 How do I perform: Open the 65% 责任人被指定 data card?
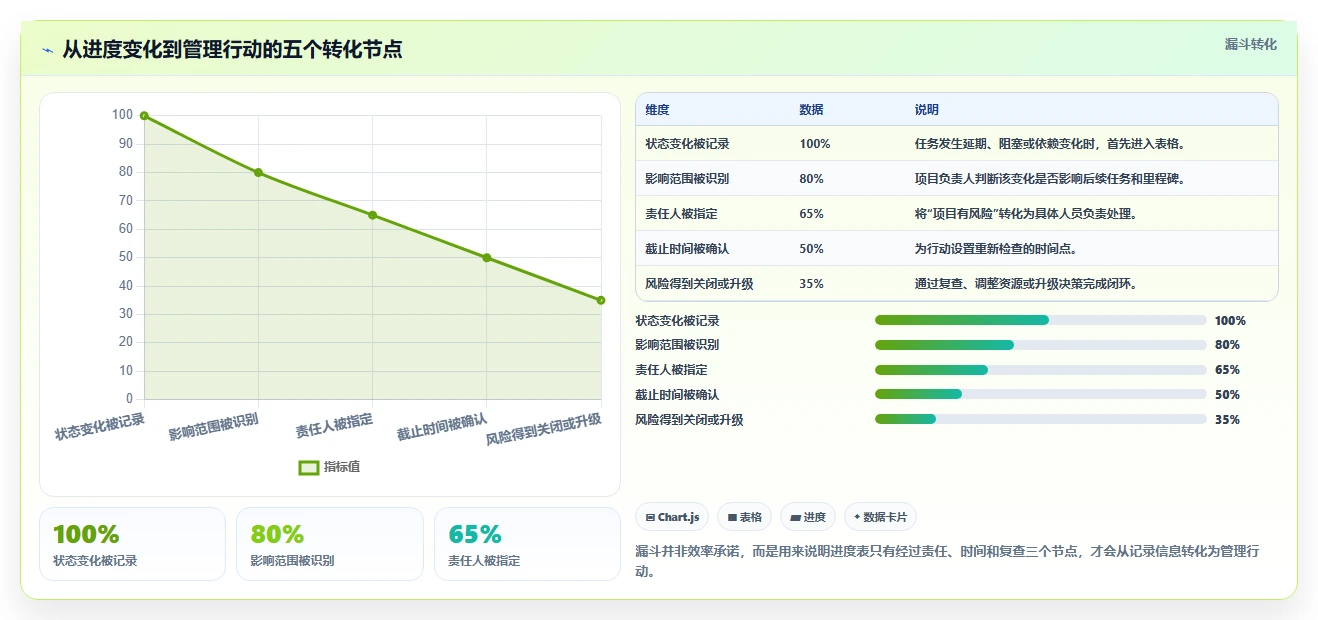point(527,544)
